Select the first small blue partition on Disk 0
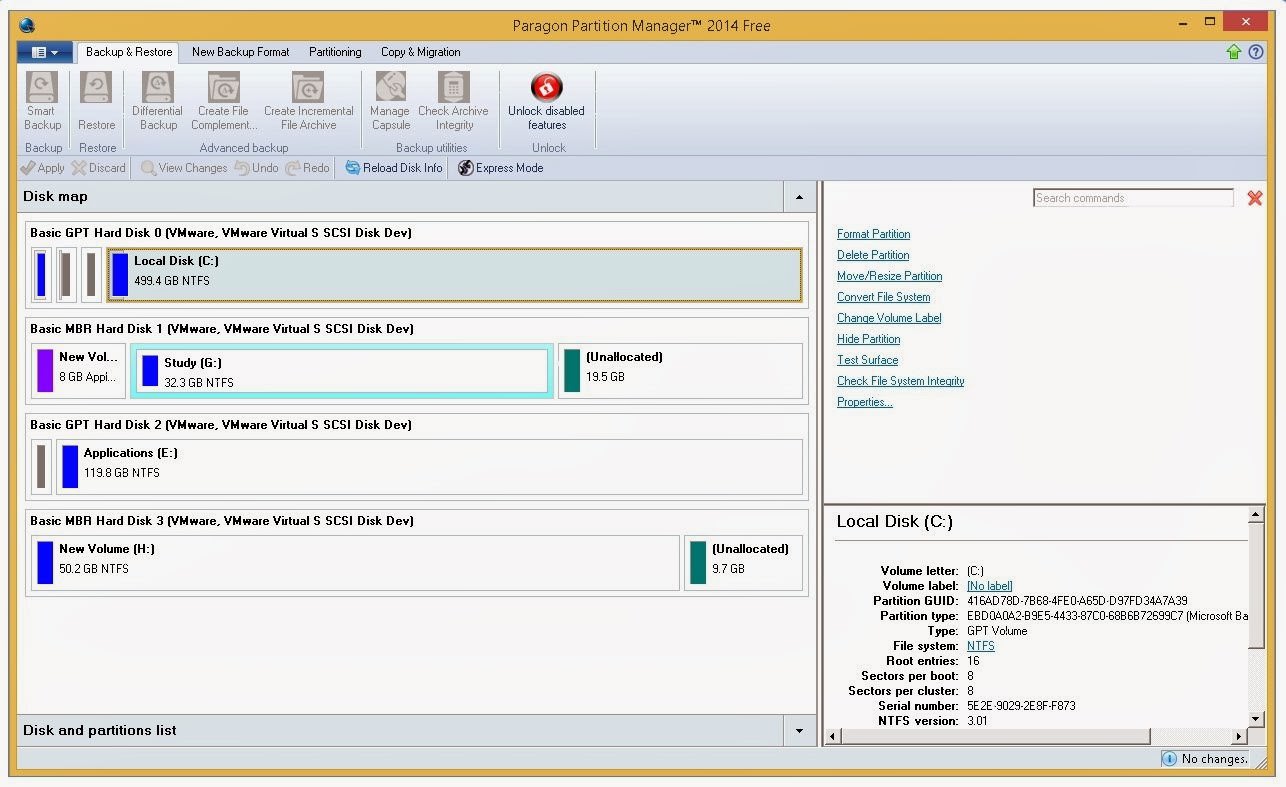The height and width of the screenshot is (787, 1286). point(41,275)
